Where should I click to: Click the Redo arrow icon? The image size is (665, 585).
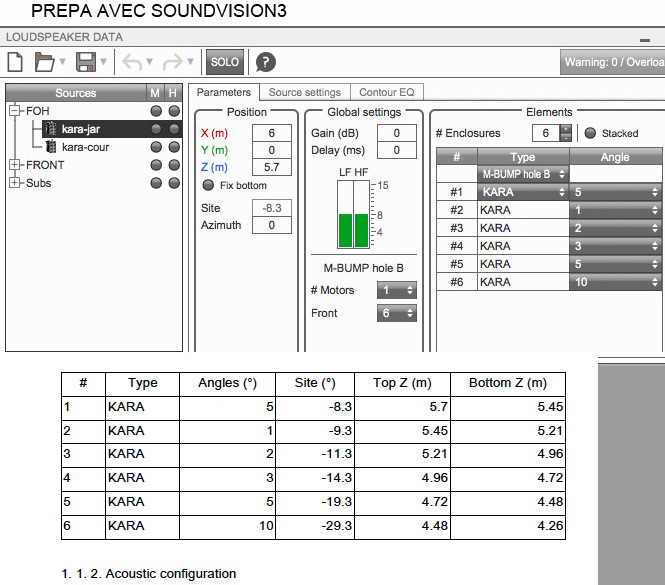click(173, 62)
